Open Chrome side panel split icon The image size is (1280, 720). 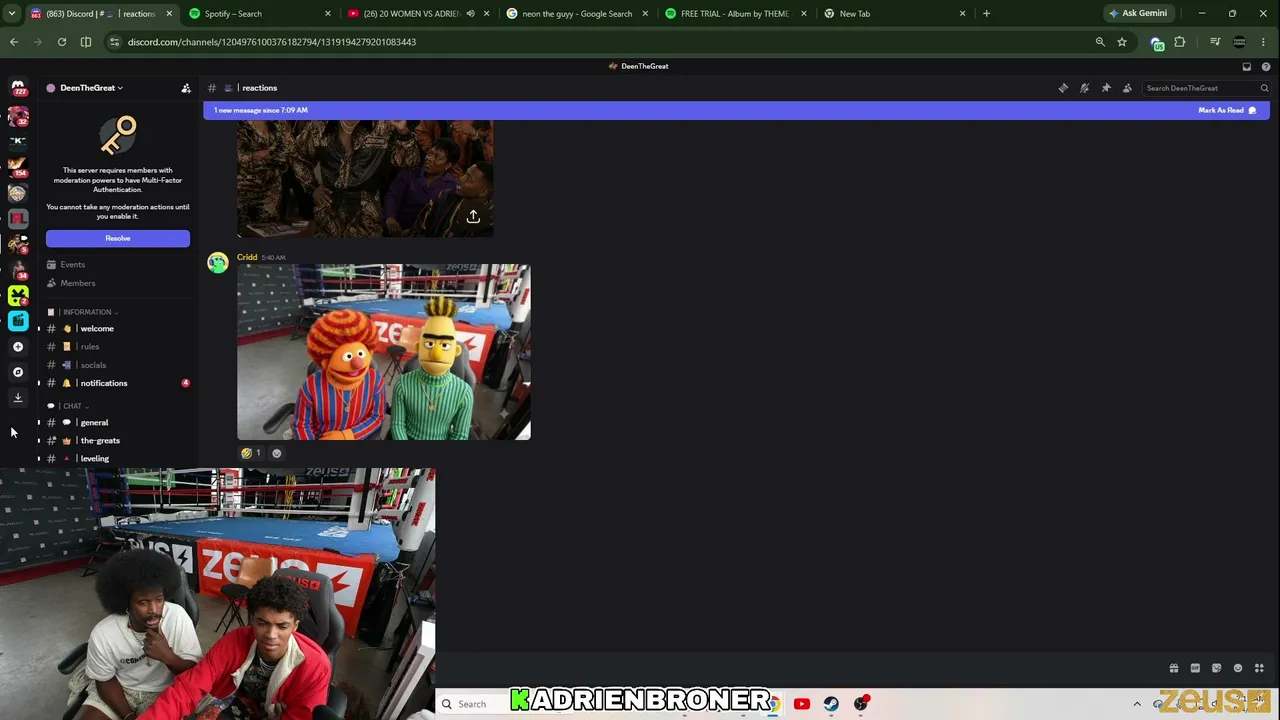point(86,42)
